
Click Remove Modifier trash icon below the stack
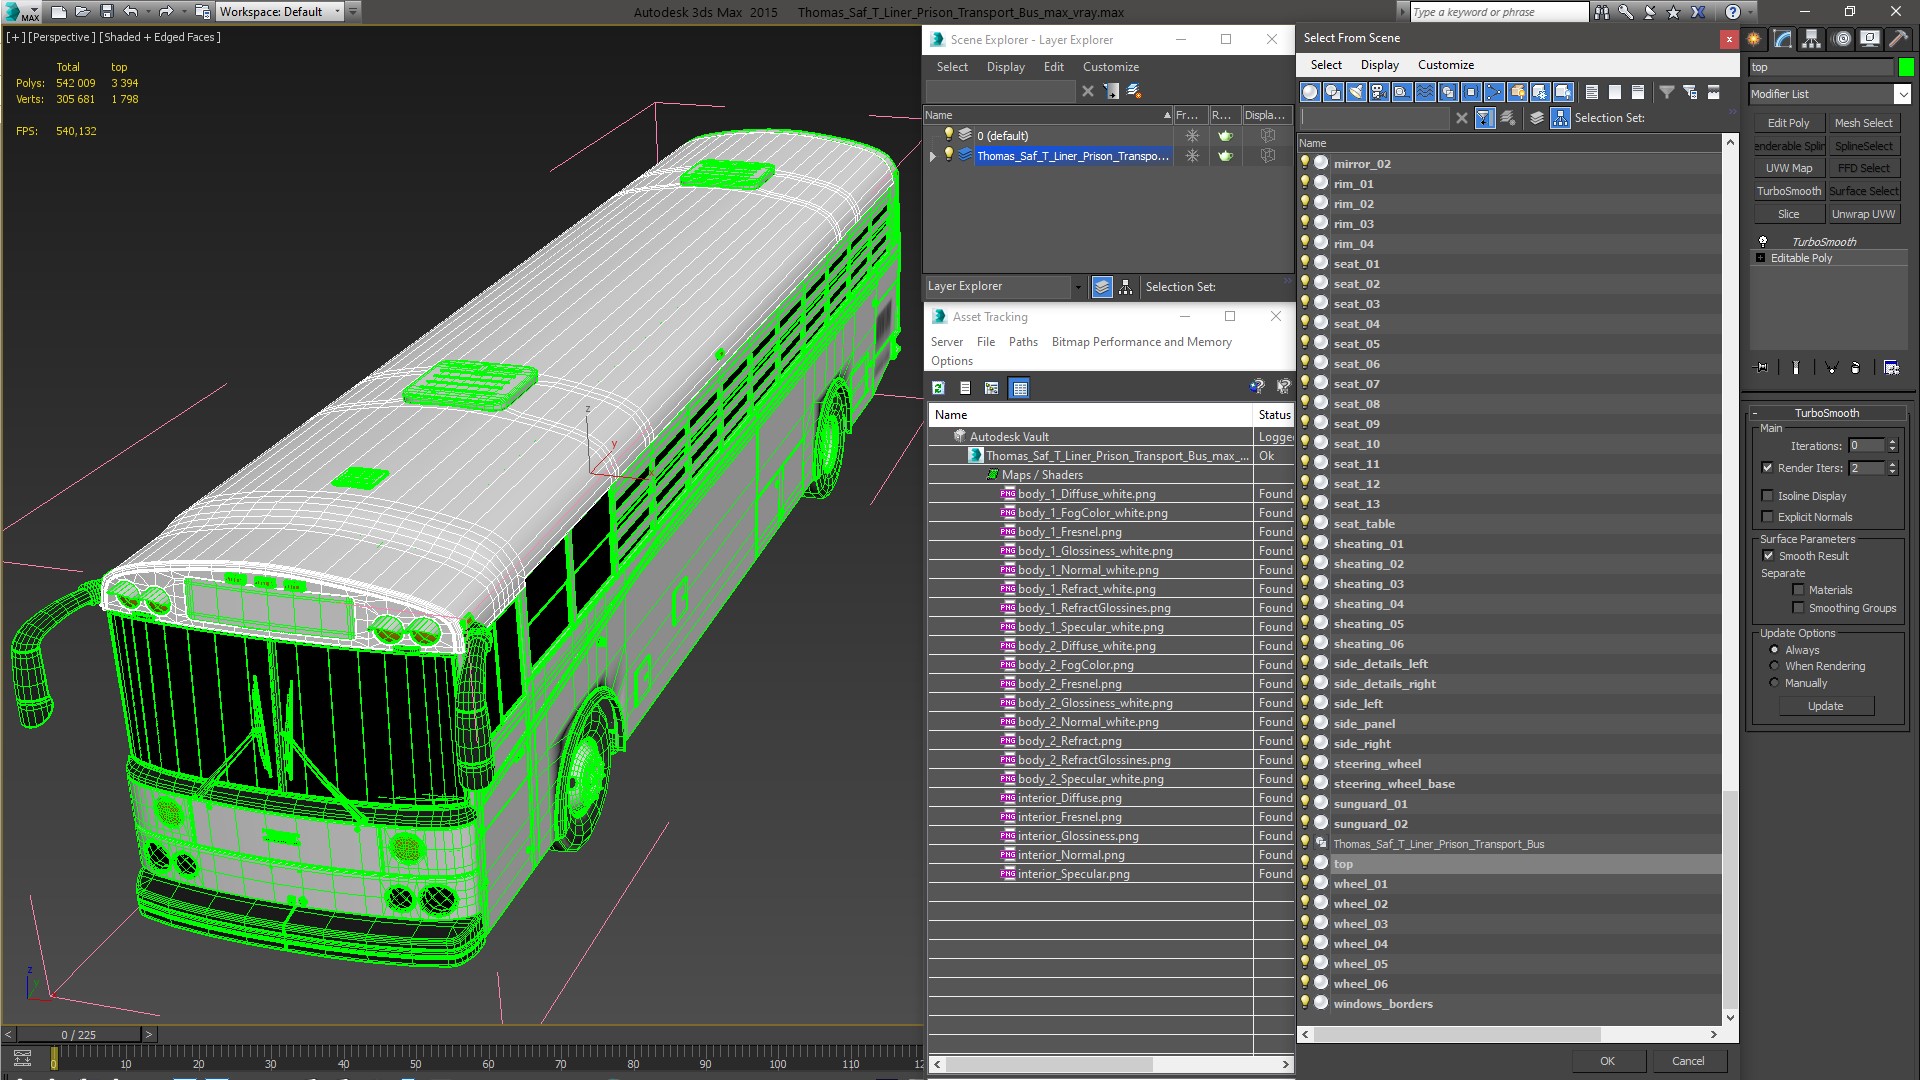point(1856,368)
